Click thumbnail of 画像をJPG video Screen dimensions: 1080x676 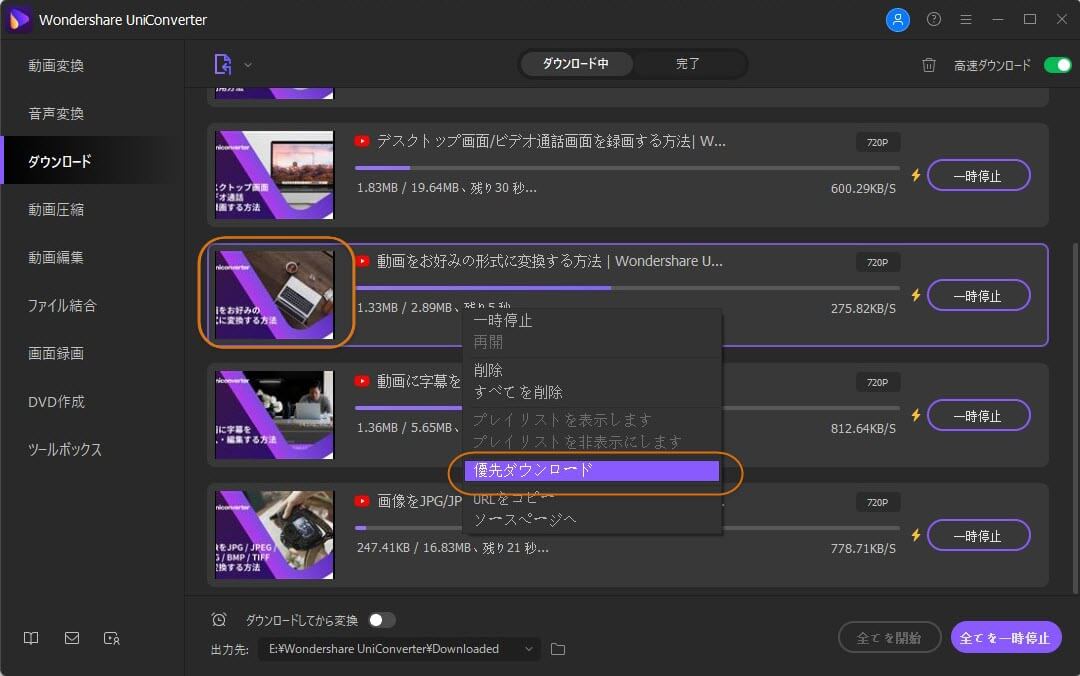[x=274, y=535]
